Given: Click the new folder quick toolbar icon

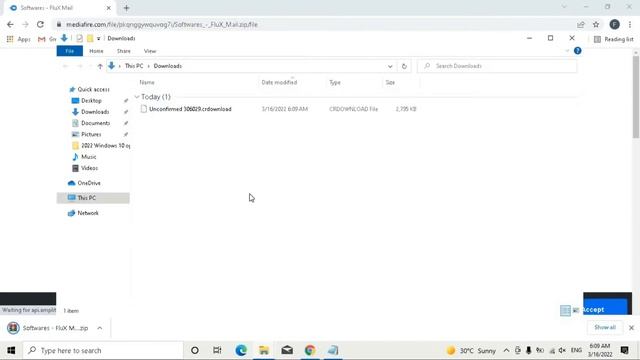Looking at the screenshot, I should [90, 38].
